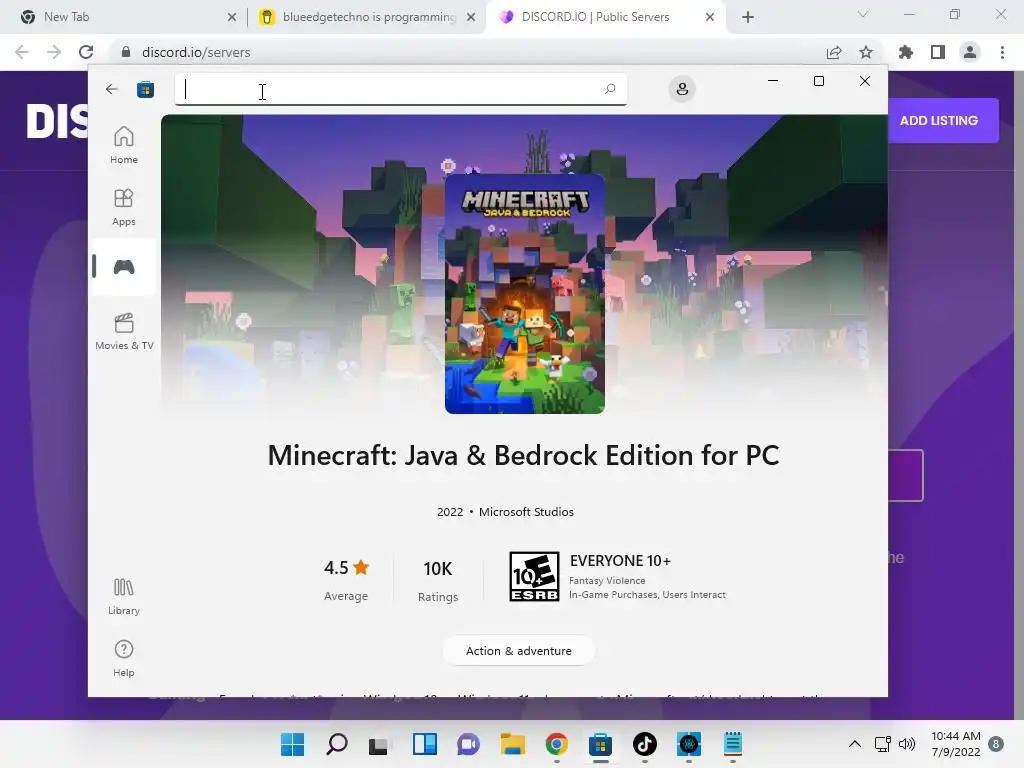Open Chrome profile avatar
The image size is (1024, 768).
tap(970, 52)
